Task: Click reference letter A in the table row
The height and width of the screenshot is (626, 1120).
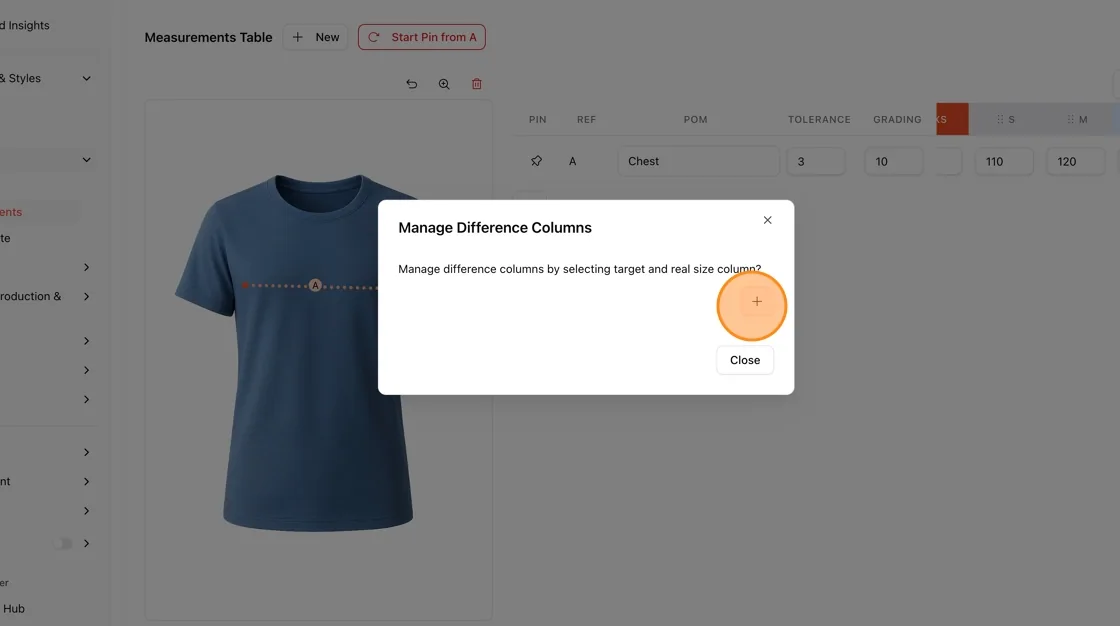Action: pyautogui.click(x=572, y=162)
